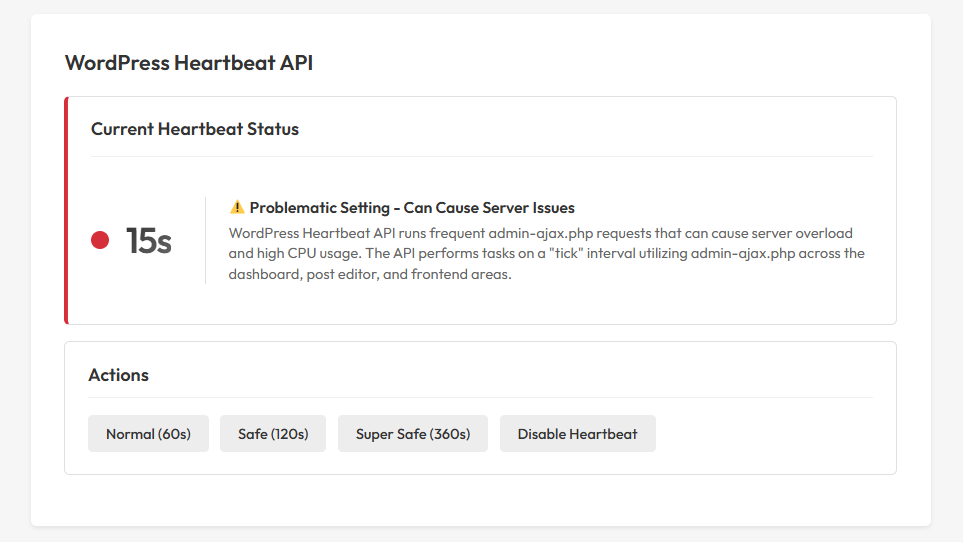Set heartbeat to Safe (120s)
This screenshot has width=963, height=542.
click(x=273, y=434)
